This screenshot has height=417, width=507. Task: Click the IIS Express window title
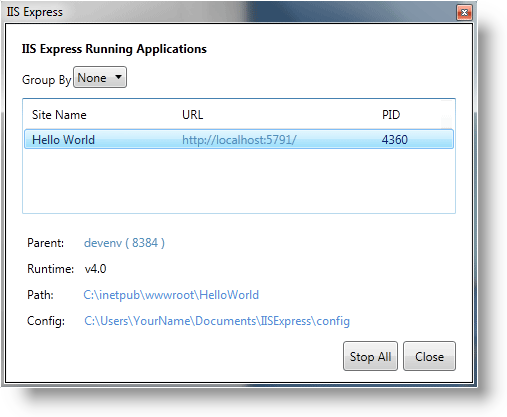pos(35,12)
